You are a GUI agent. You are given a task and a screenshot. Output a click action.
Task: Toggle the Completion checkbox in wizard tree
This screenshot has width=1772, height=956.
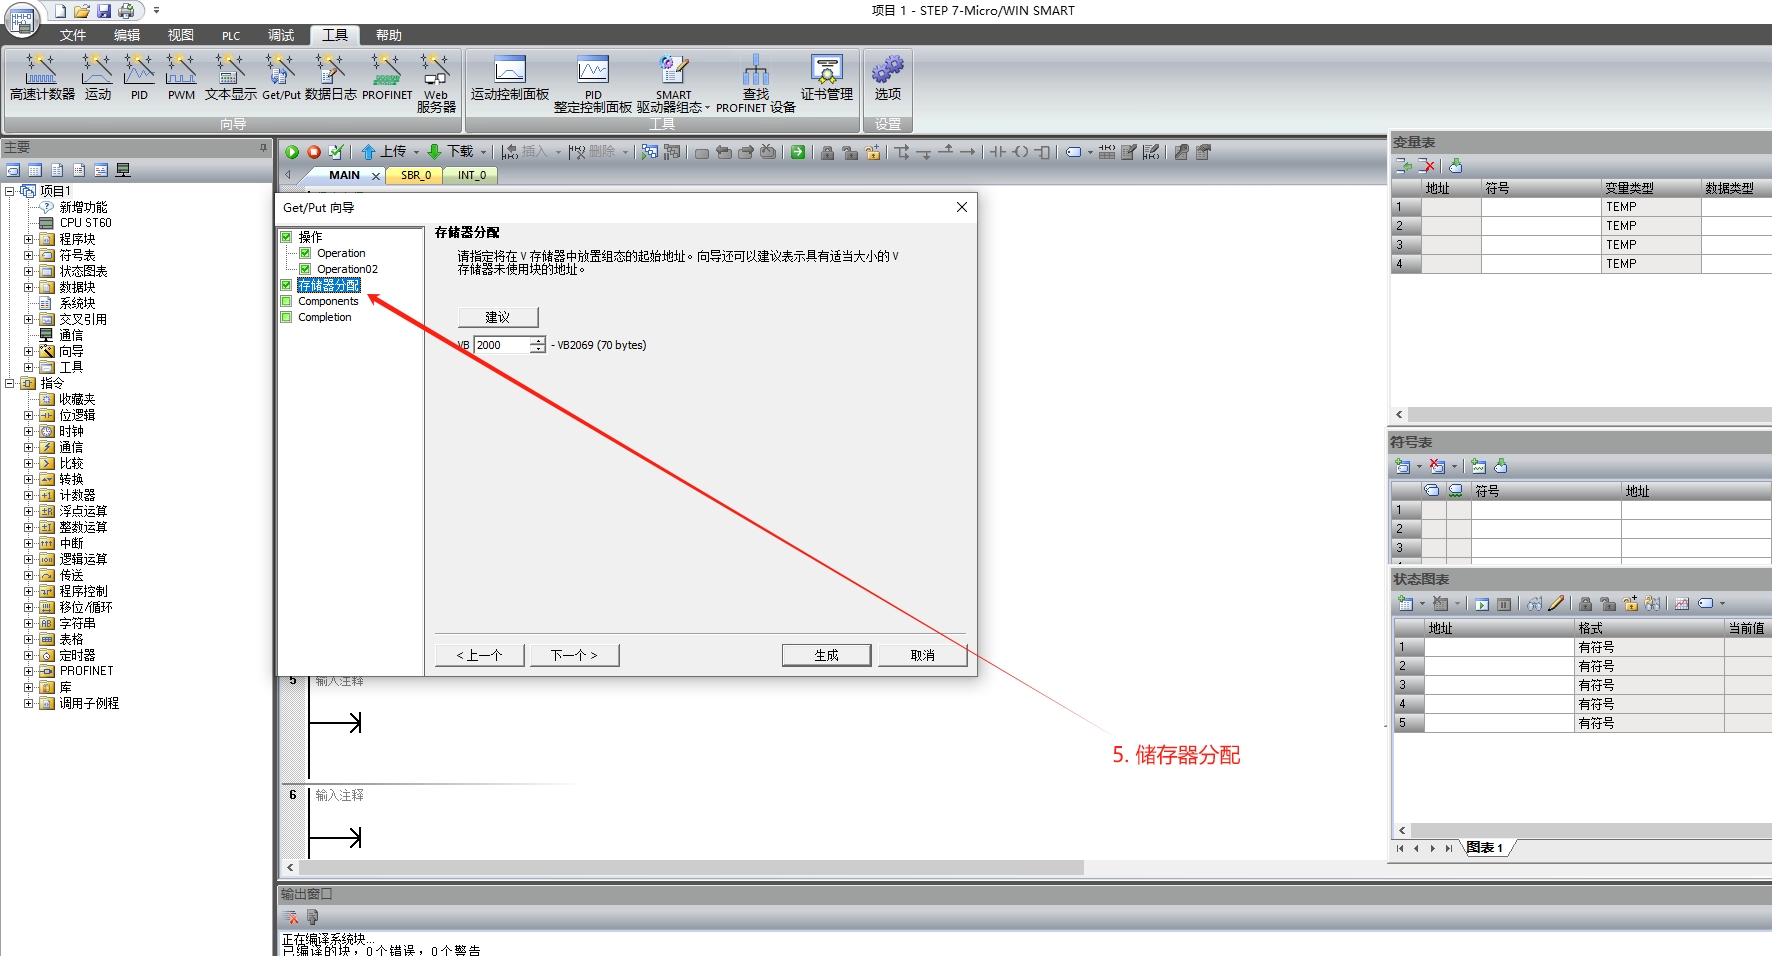(x=287, y=317)
